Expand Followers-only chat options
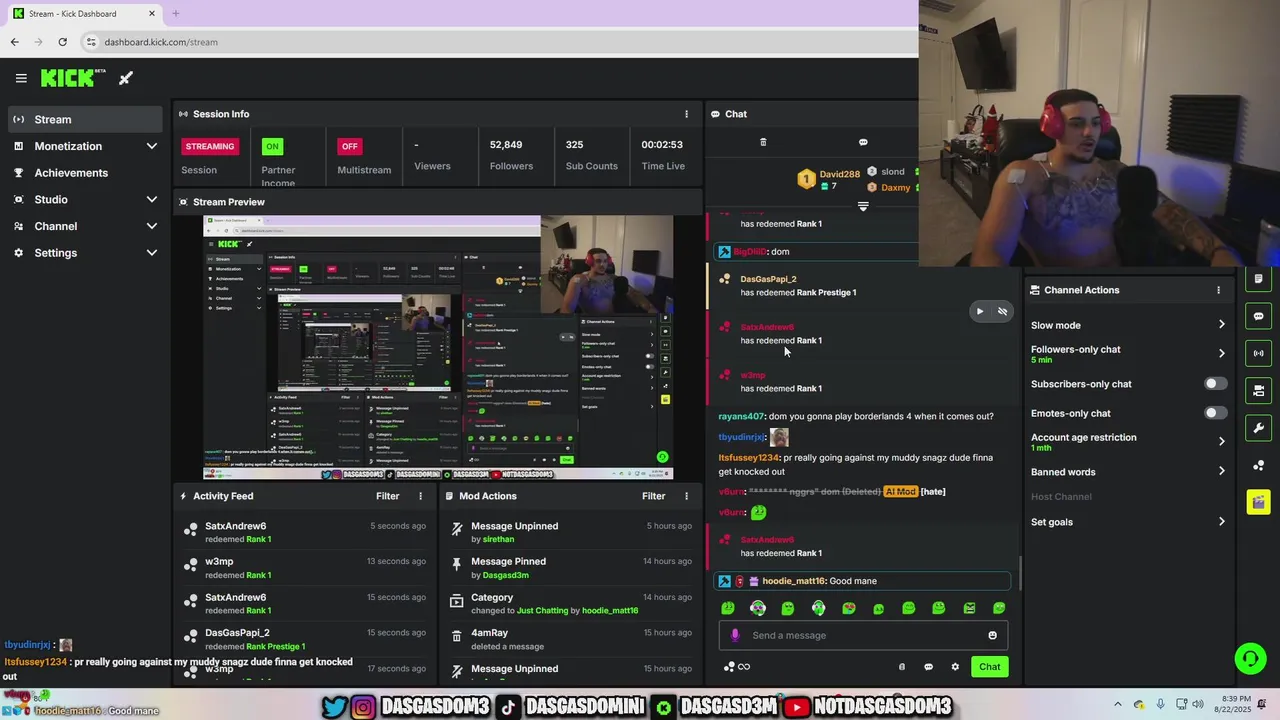Viewport: 1280px width, 720px height. [1127, 353]
